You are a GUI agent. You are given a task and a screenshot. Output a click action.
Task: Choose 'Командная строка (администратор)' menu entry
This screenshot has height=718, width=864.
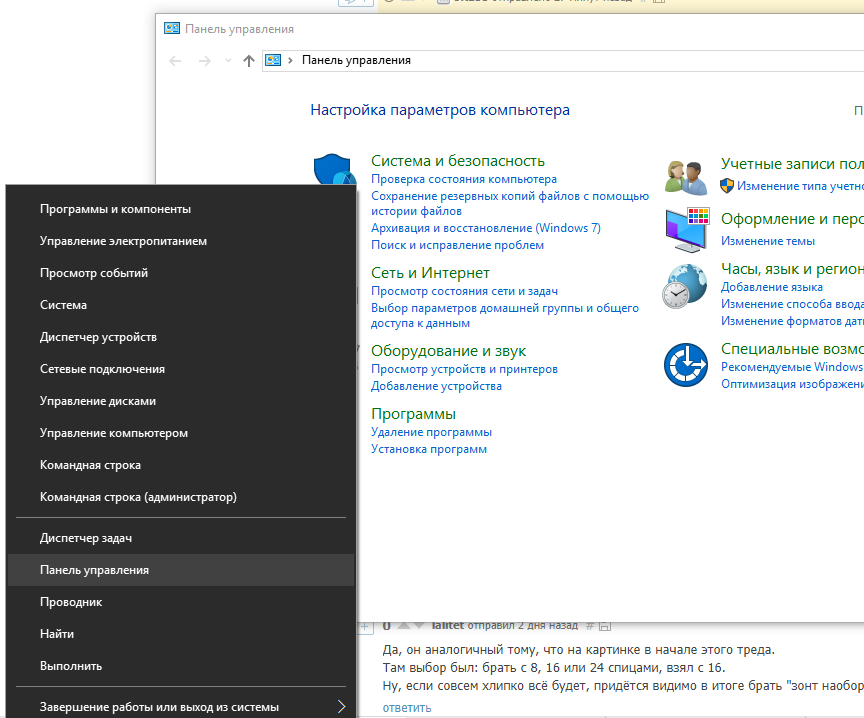[x=138, y=497]
